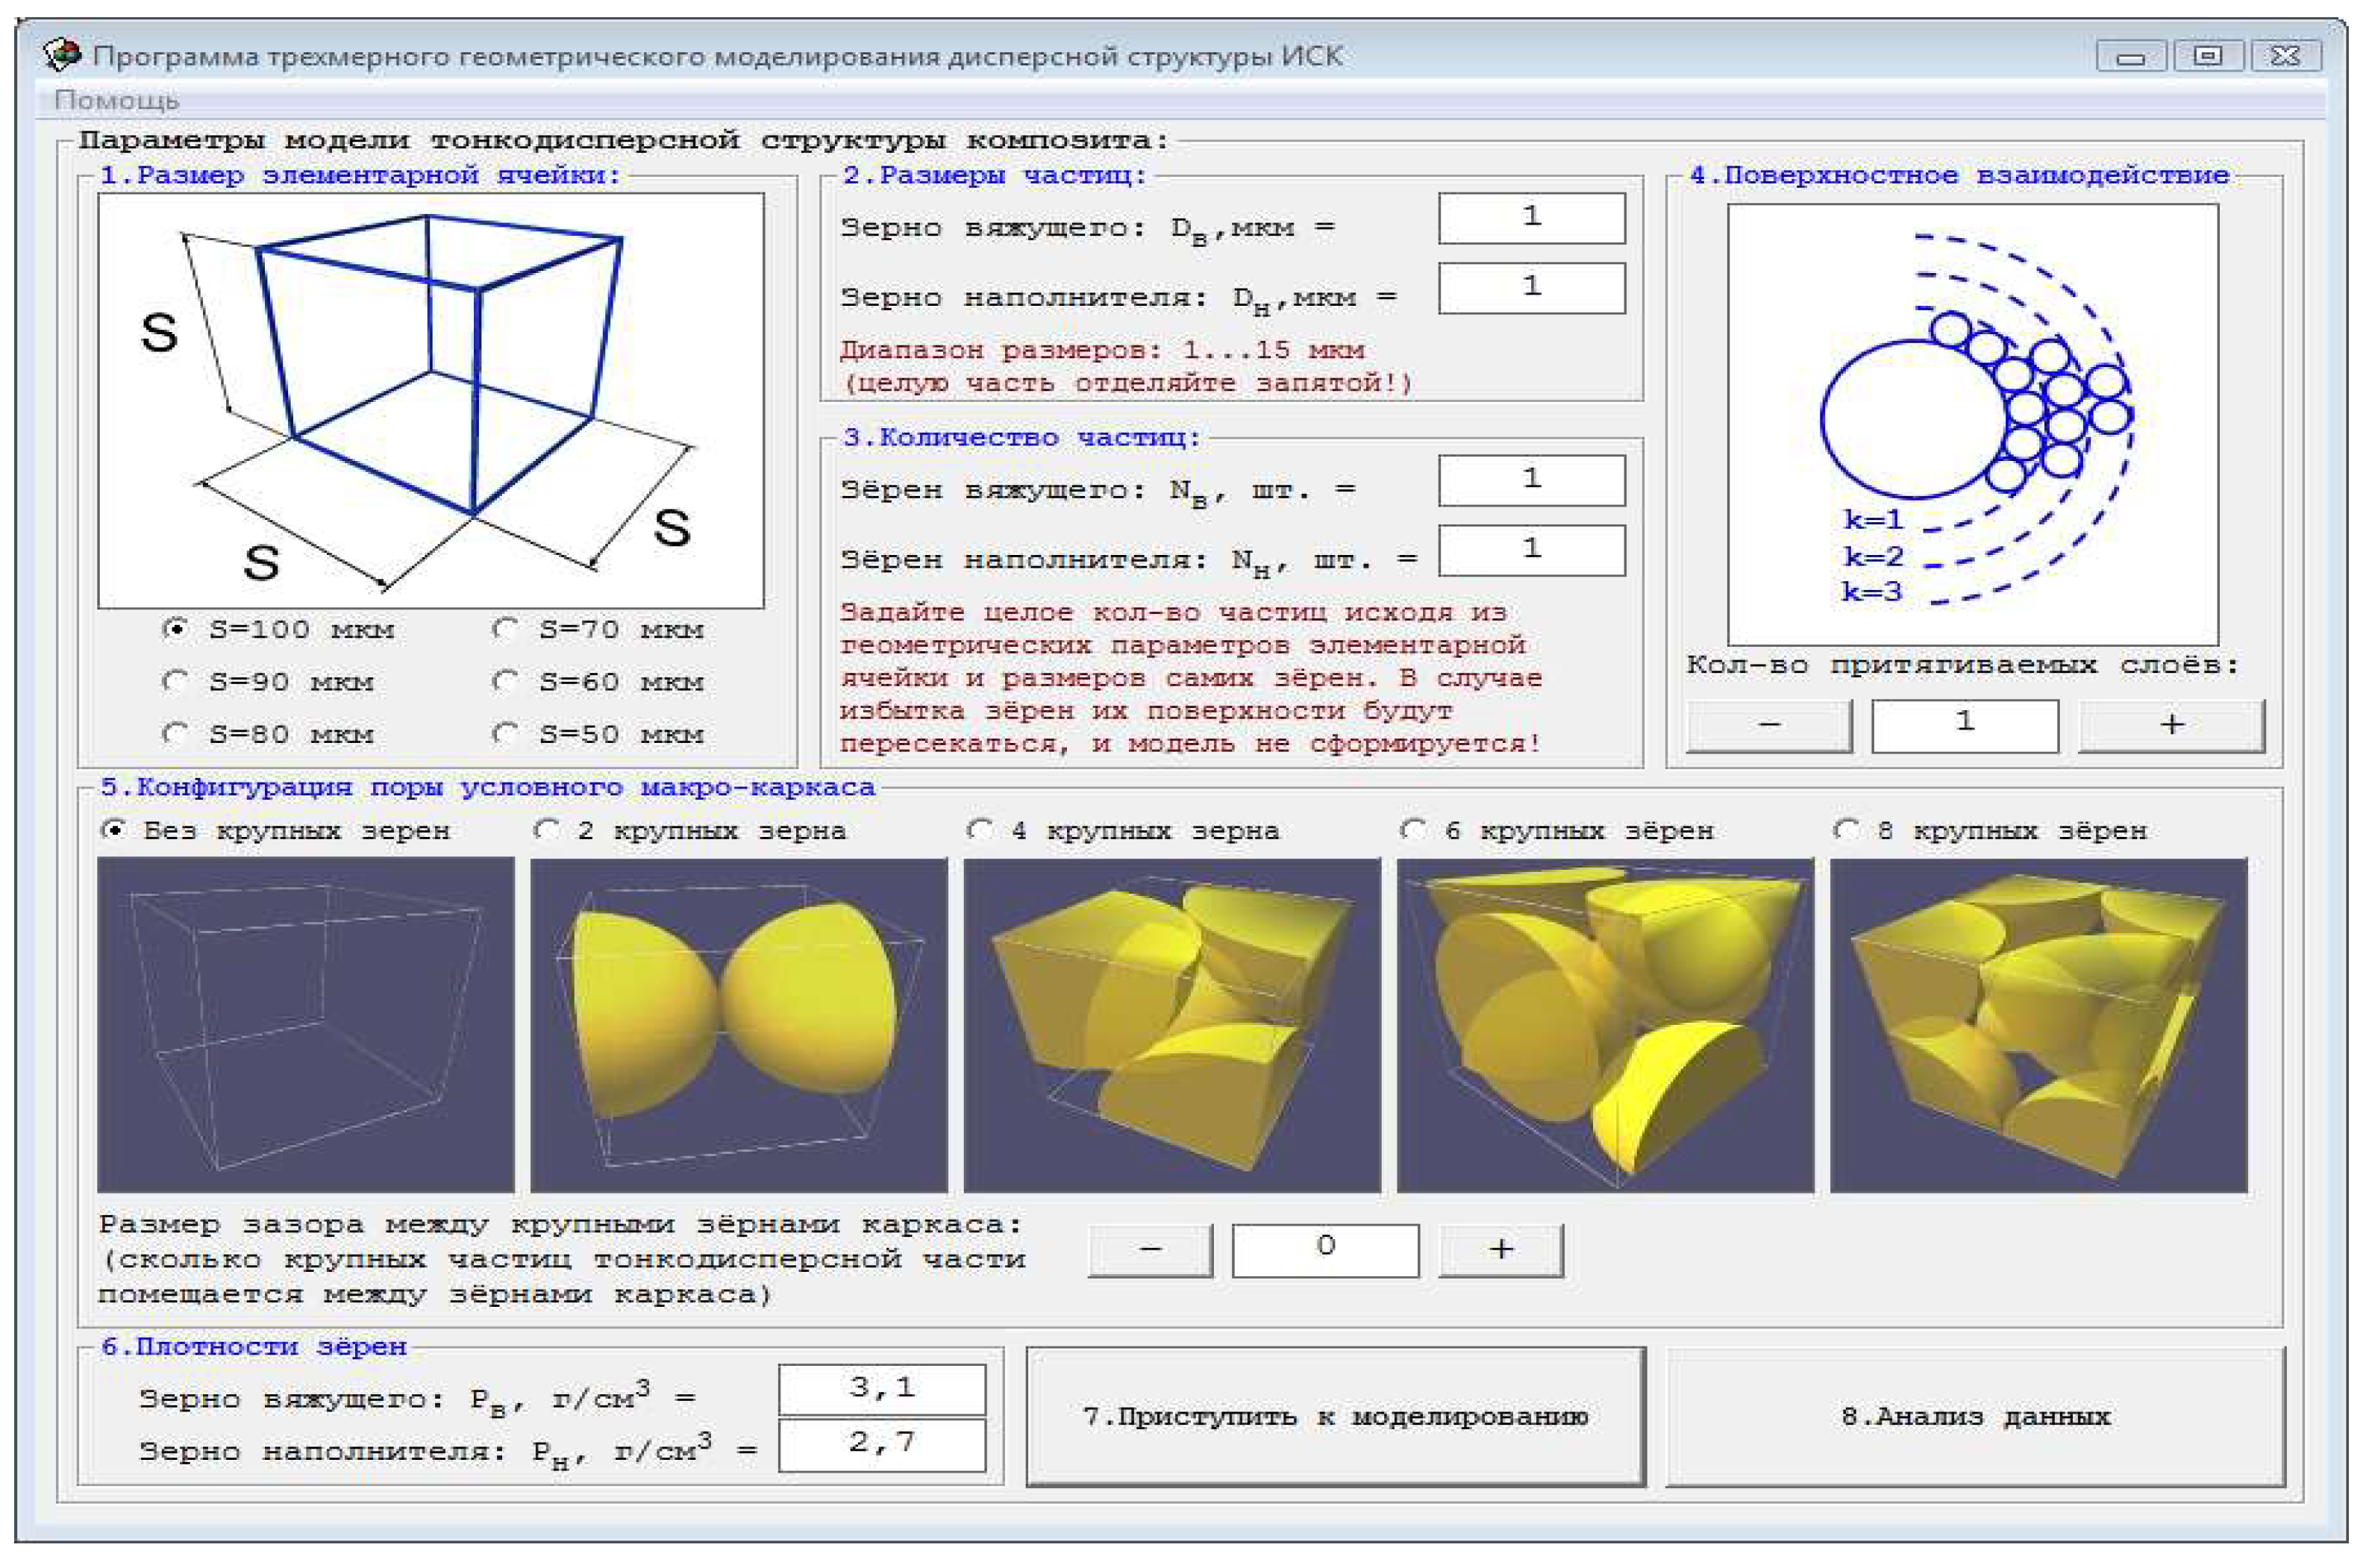Screen dimensions: 2366x1568
Task: Minimize the program window
Action: (2131, 56)
